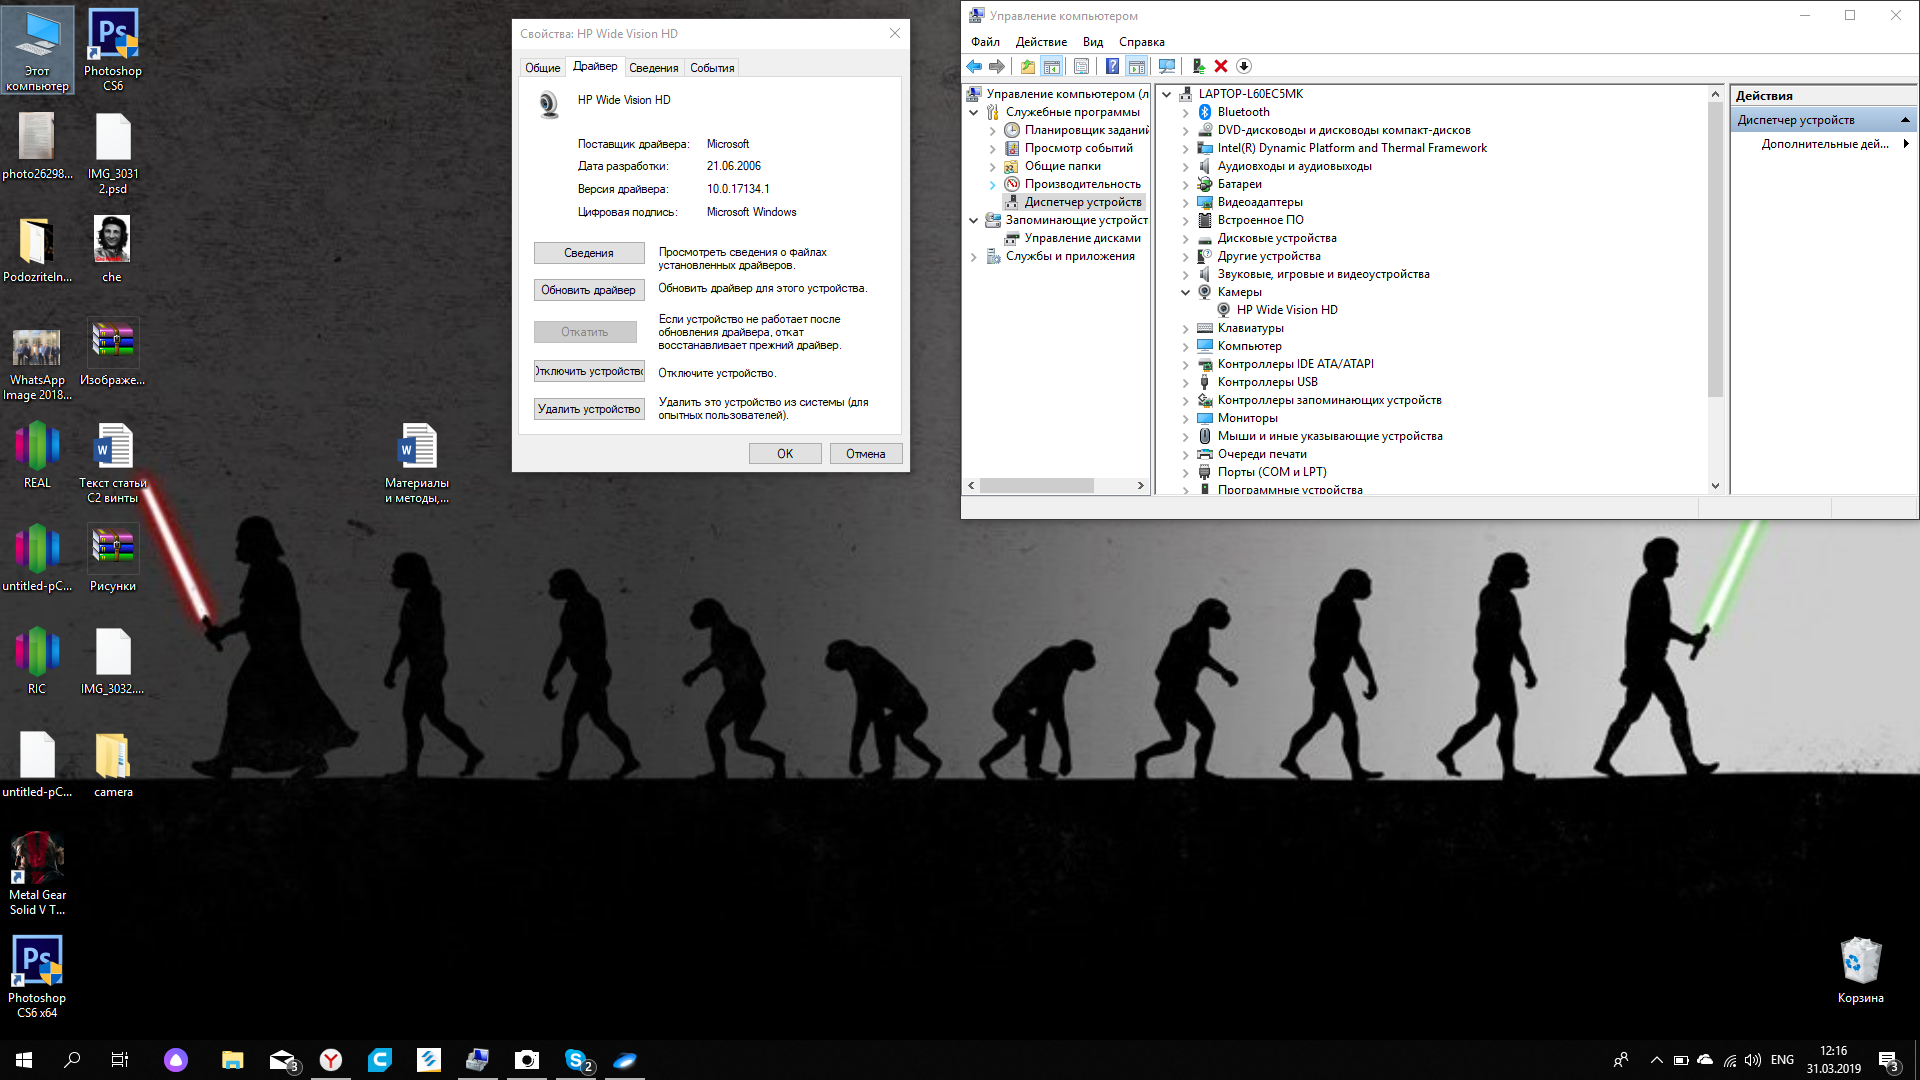
Task: Expand Контроллеры USB category
Action: pyautogui.click(x=1186, y=382)
